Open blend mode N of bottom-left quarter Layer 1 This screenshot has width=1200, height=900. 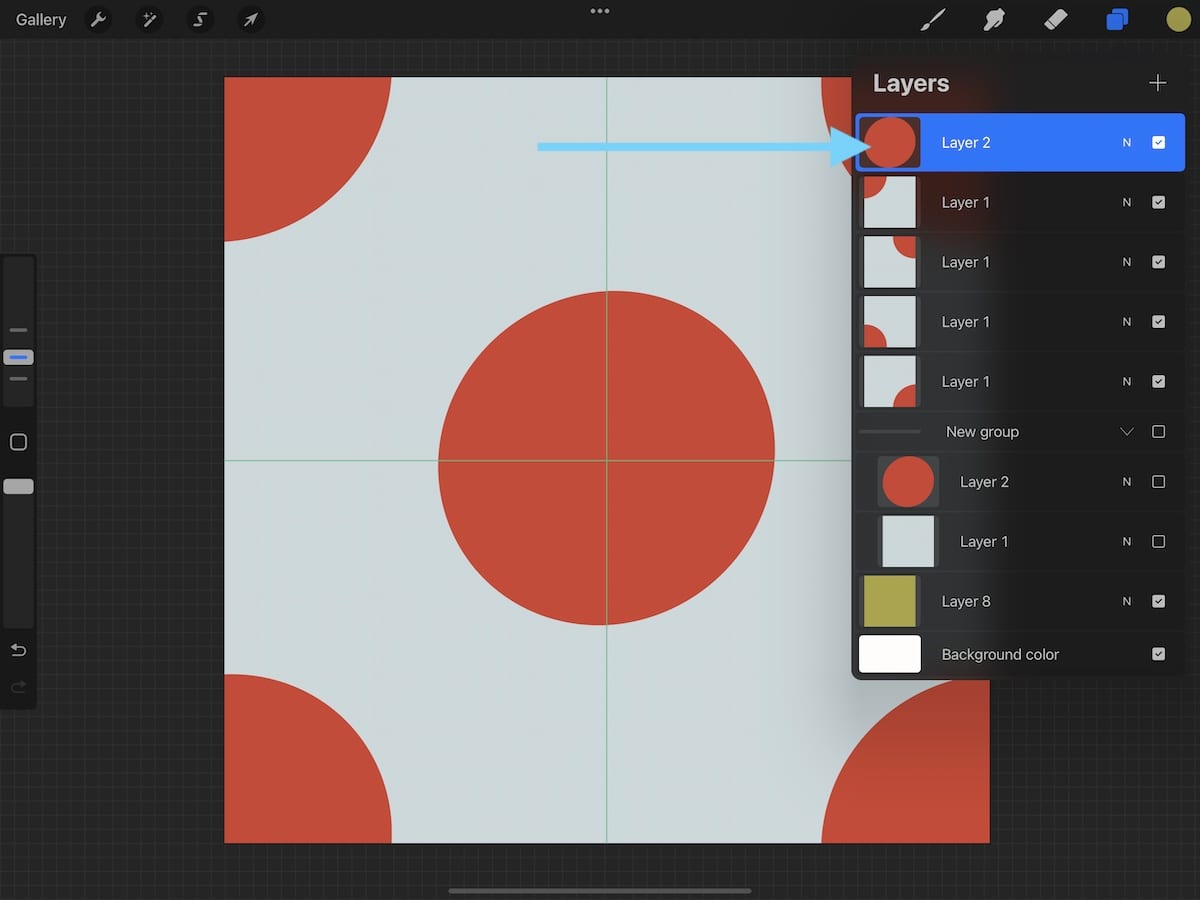1127,322
